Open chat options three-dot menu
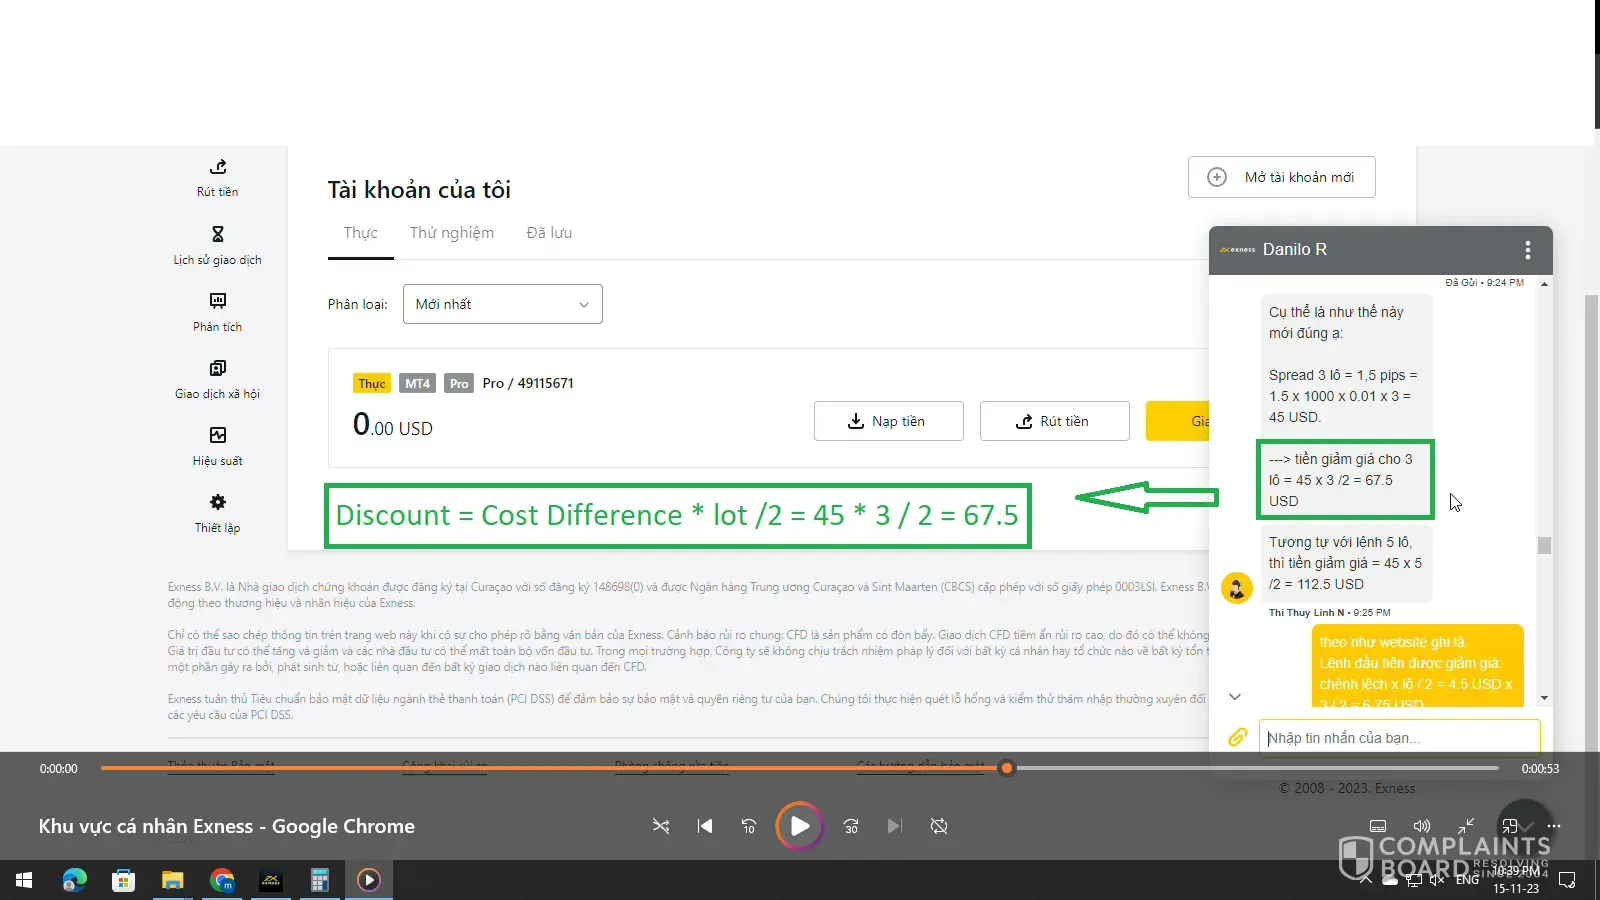 [x=1527, y=250]
